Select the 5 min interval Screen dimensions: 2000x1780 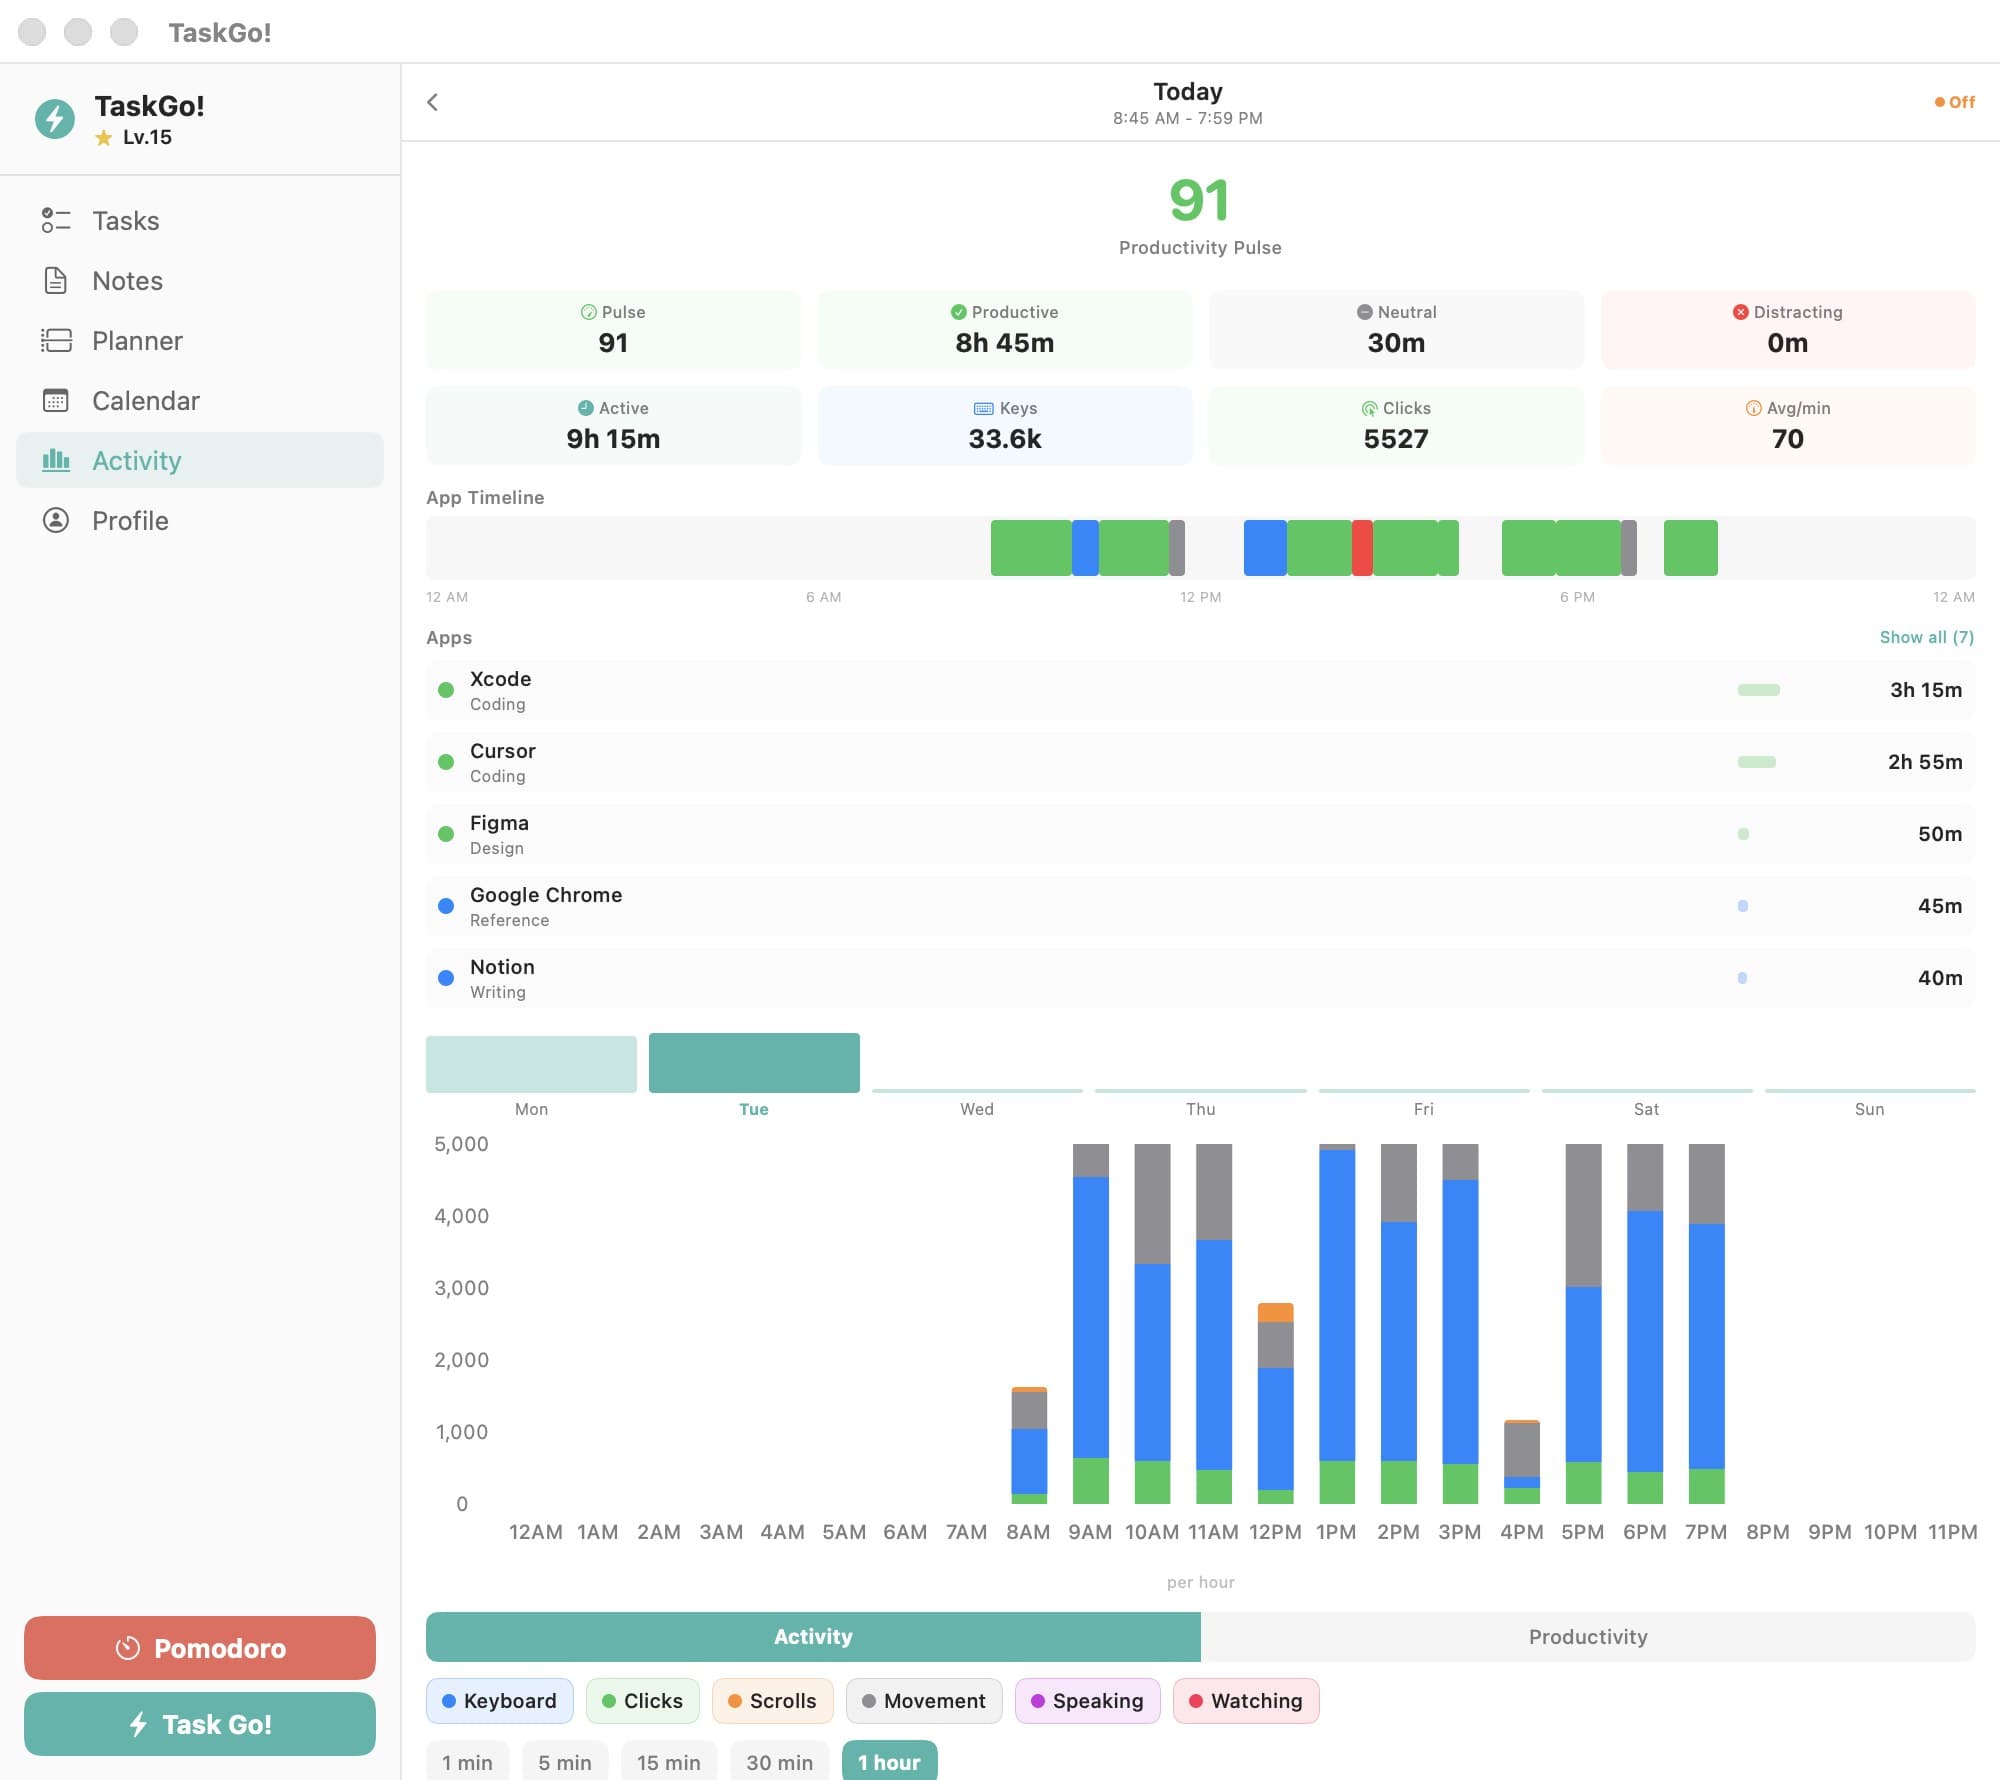point(565,1761)
